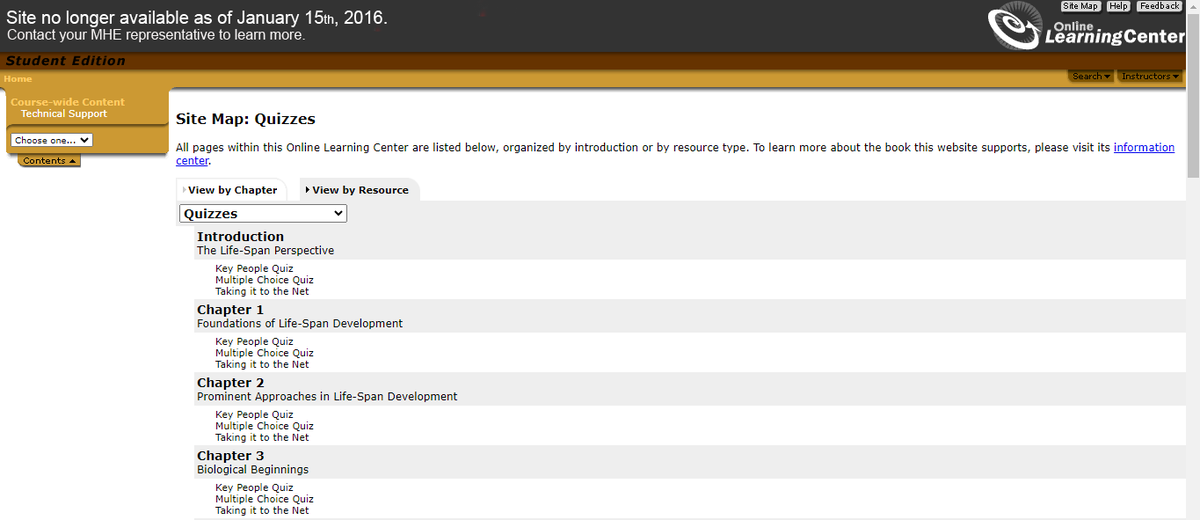This screenshot has width=1200, height=520.
Task: Open Chapter 1 Key People Quiz
Action: pyautogui.click(x=254, y=342)
